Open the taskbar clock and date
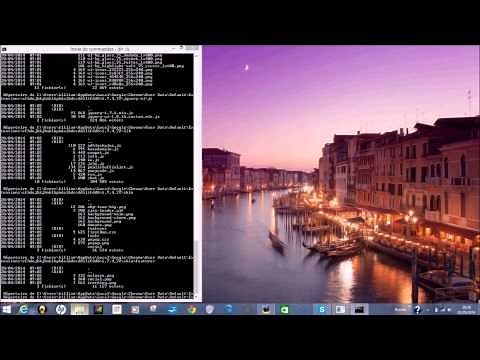This screenshot has height=360, width=480. (466, 310)
